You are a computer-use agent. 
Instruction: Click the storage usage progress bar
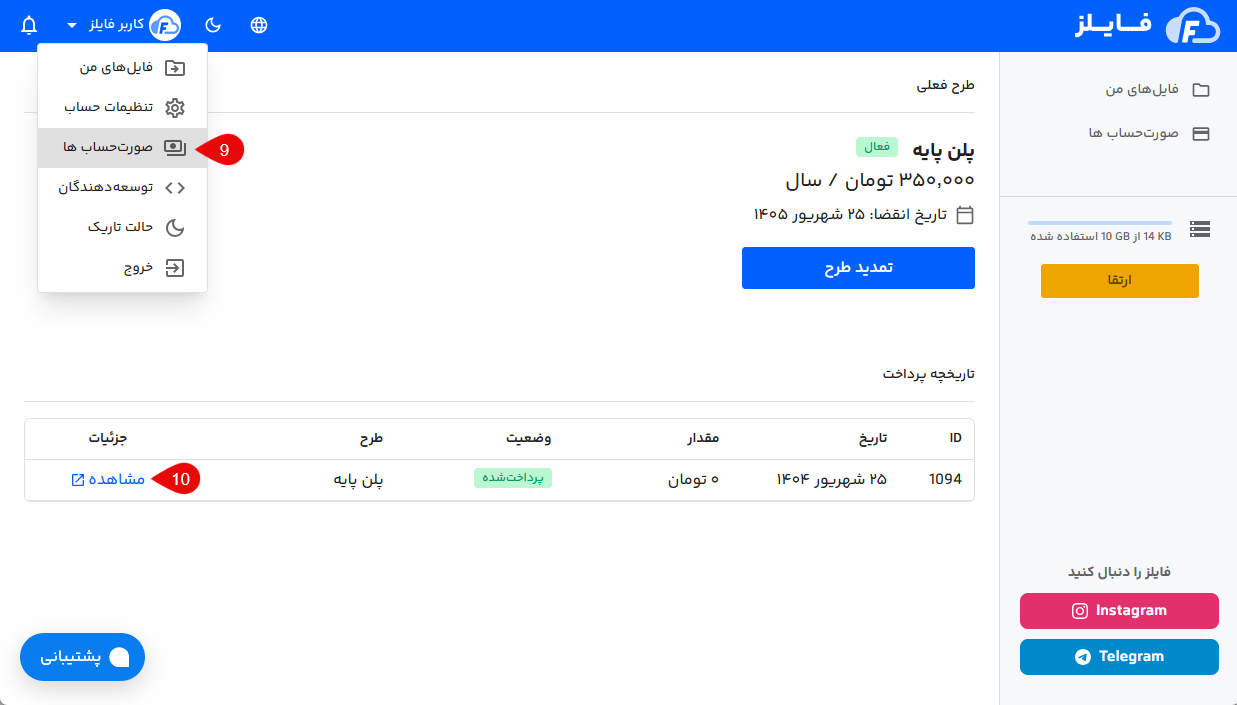1100,222
